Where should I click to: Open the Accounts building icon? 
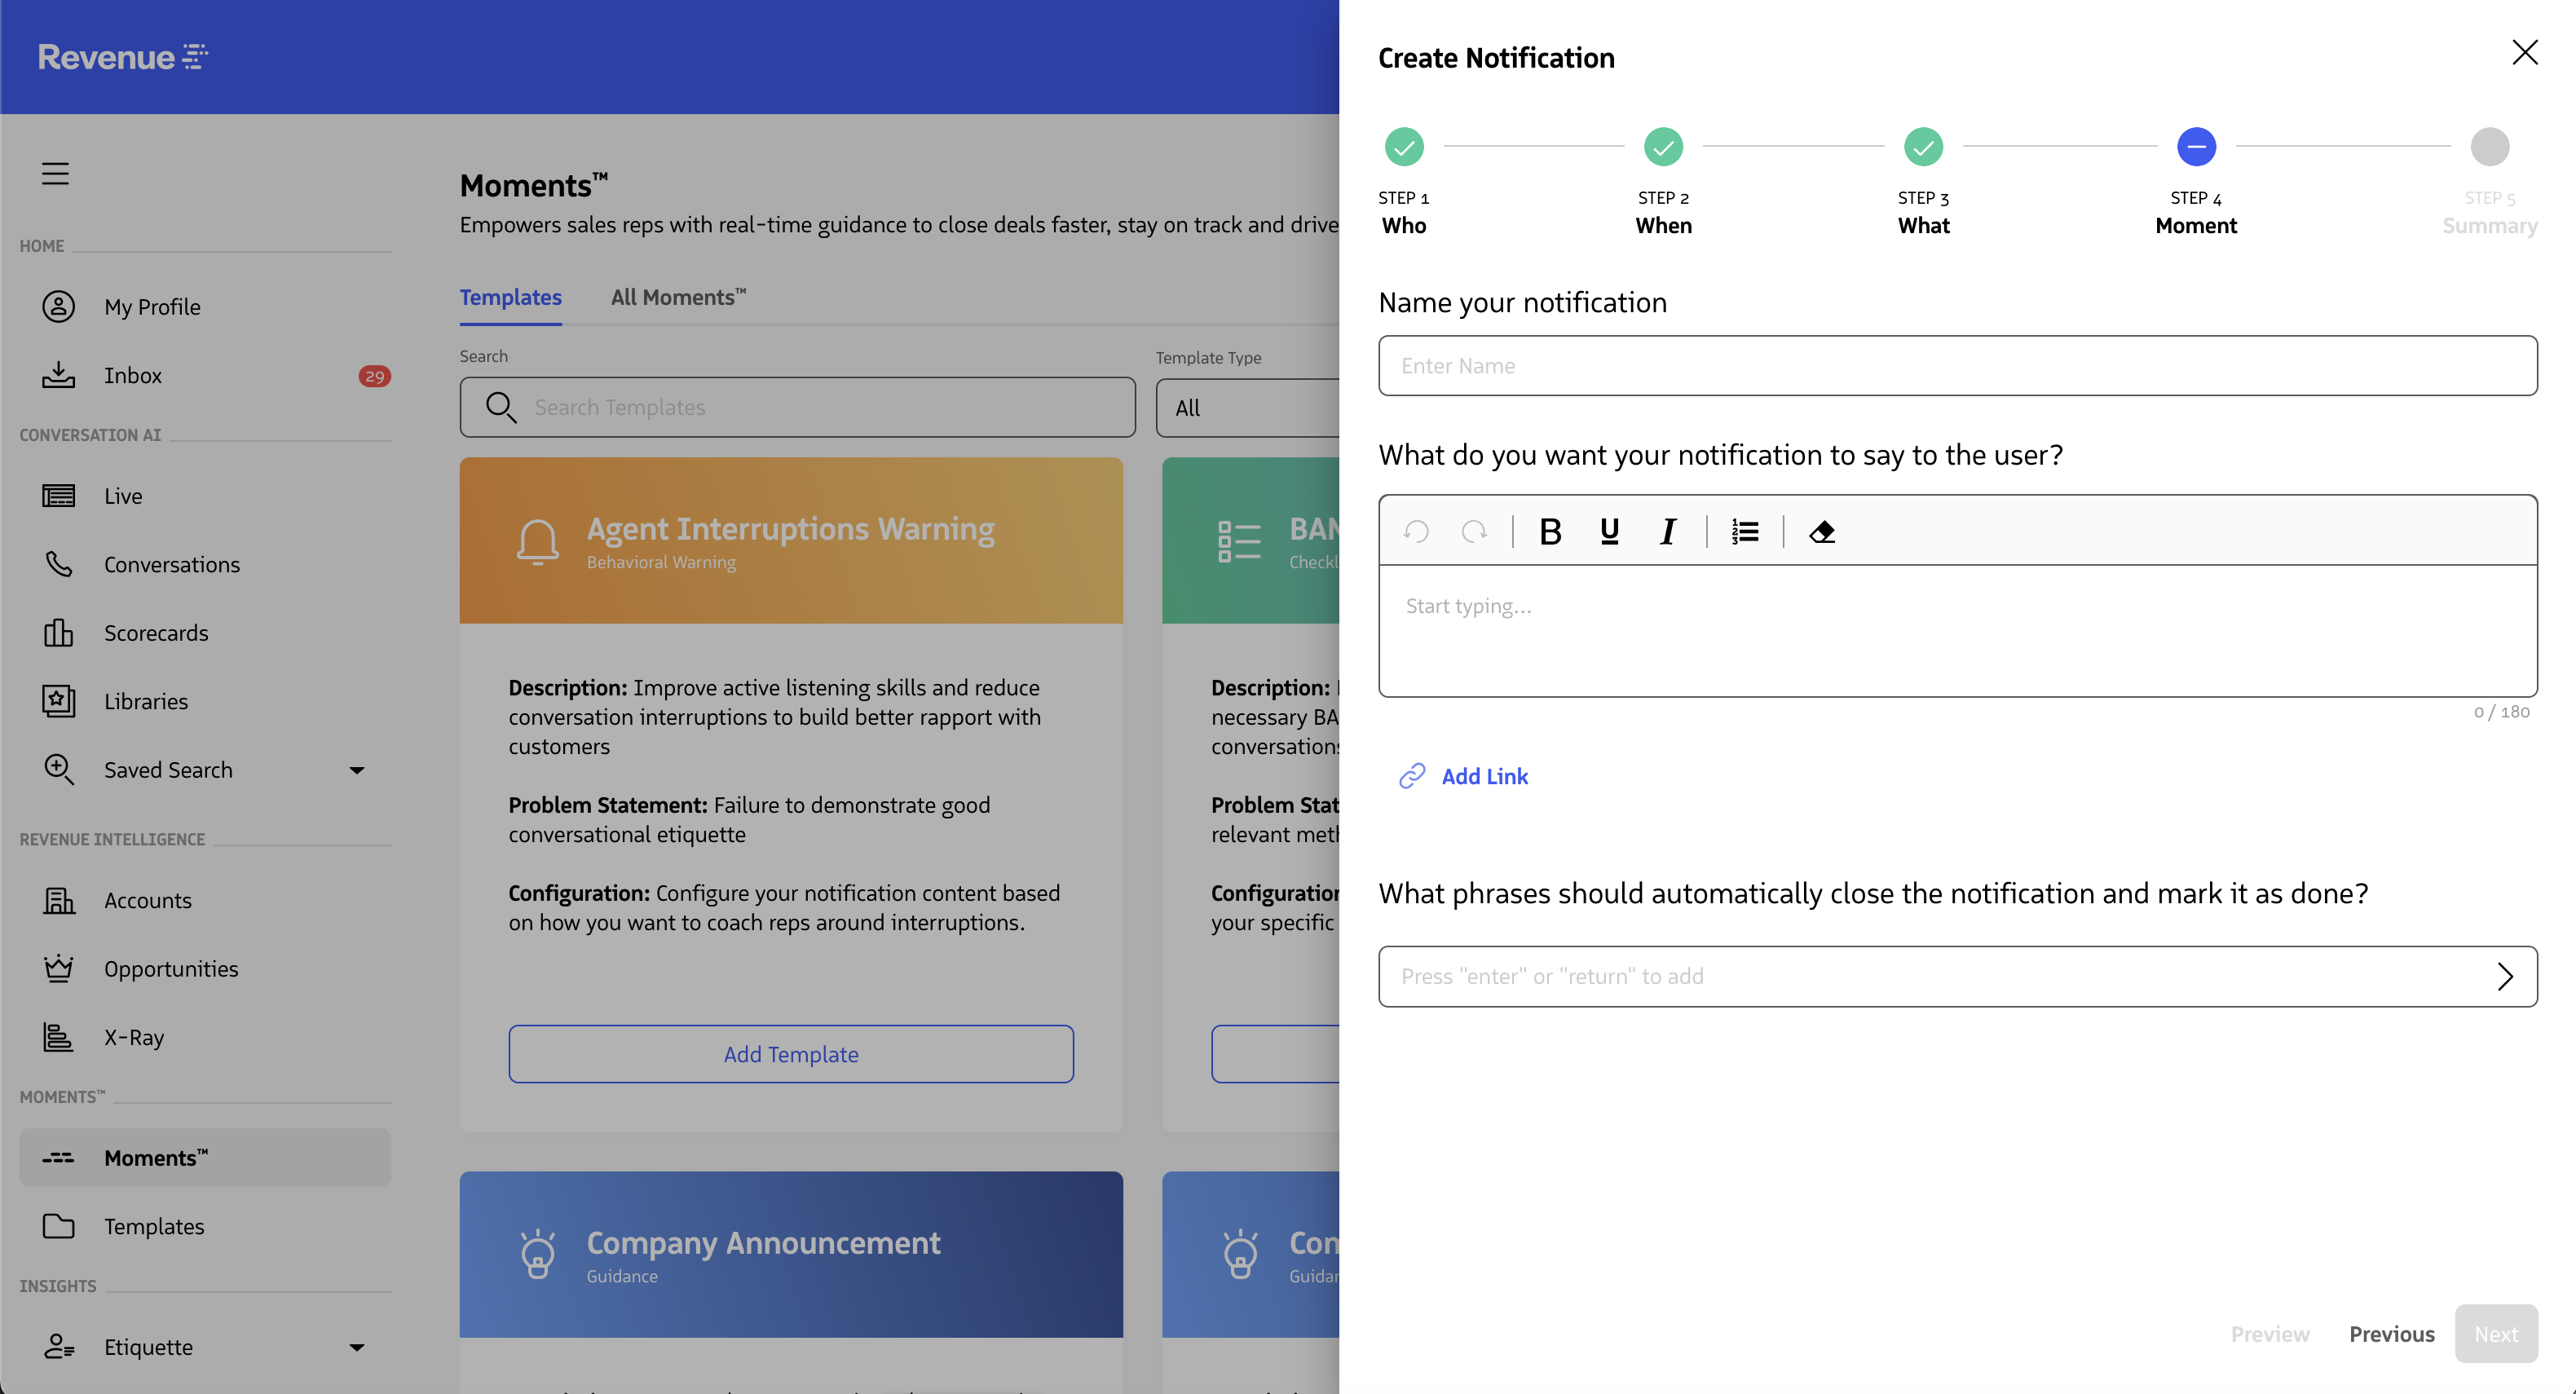(58, 900)
